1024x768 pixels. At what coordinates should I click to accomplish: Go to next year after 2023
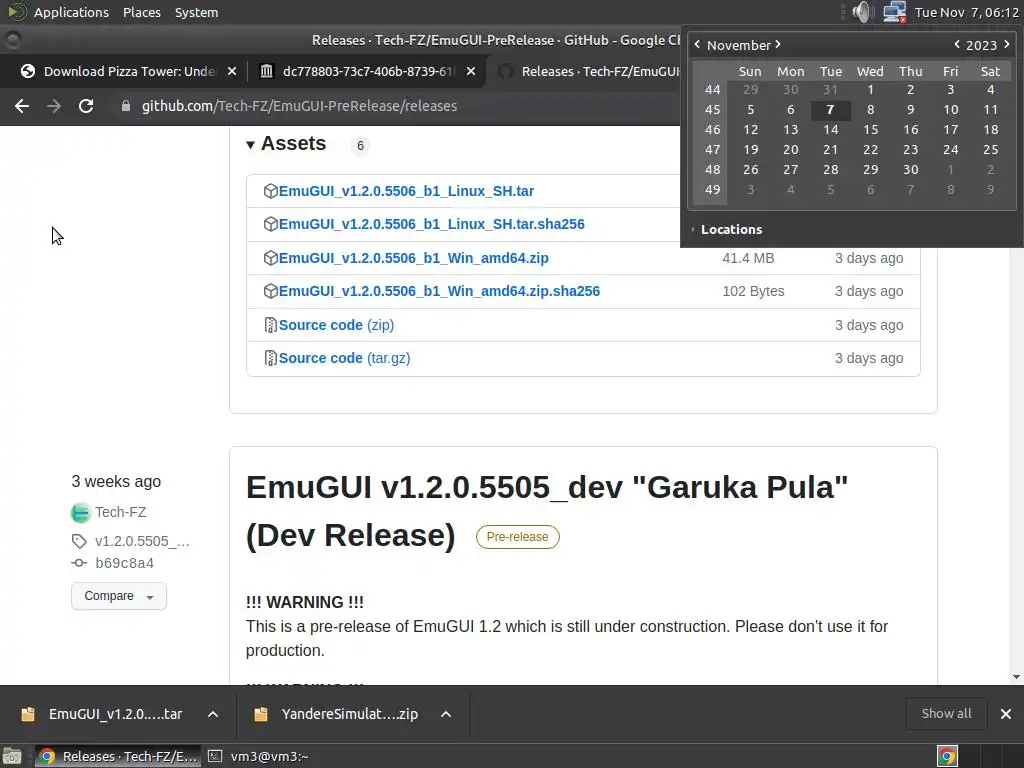click(1006, 44)
